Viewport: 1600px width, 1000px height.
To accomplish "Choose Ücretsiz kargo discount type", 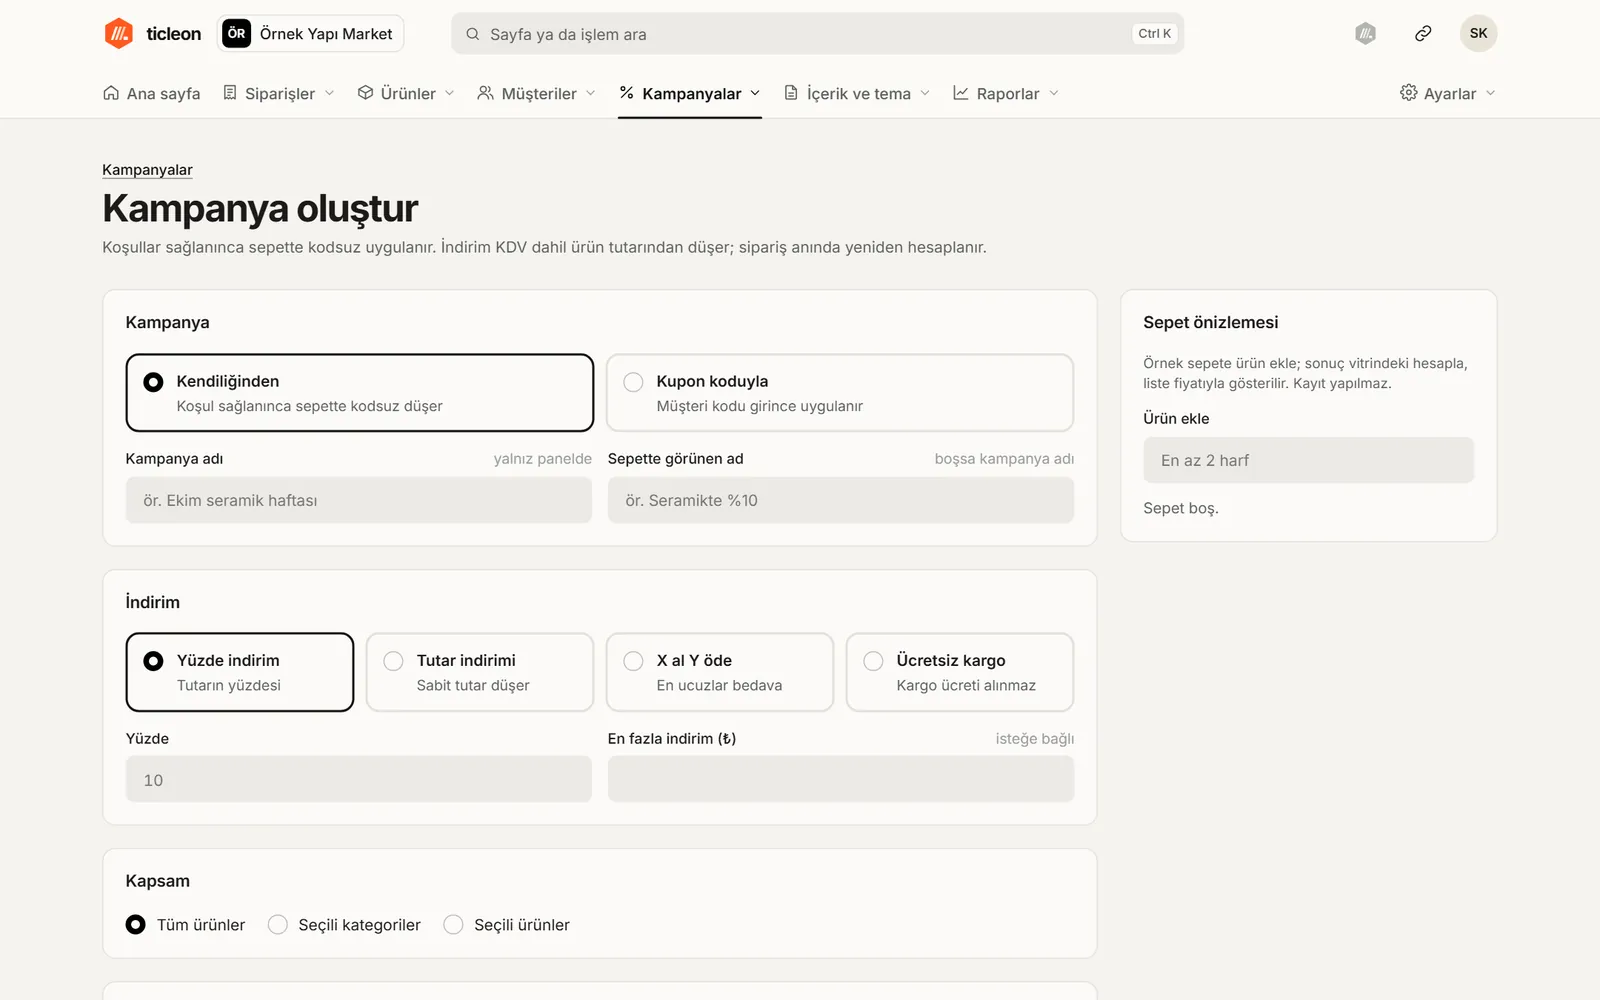I will click(x=960, y=672).
